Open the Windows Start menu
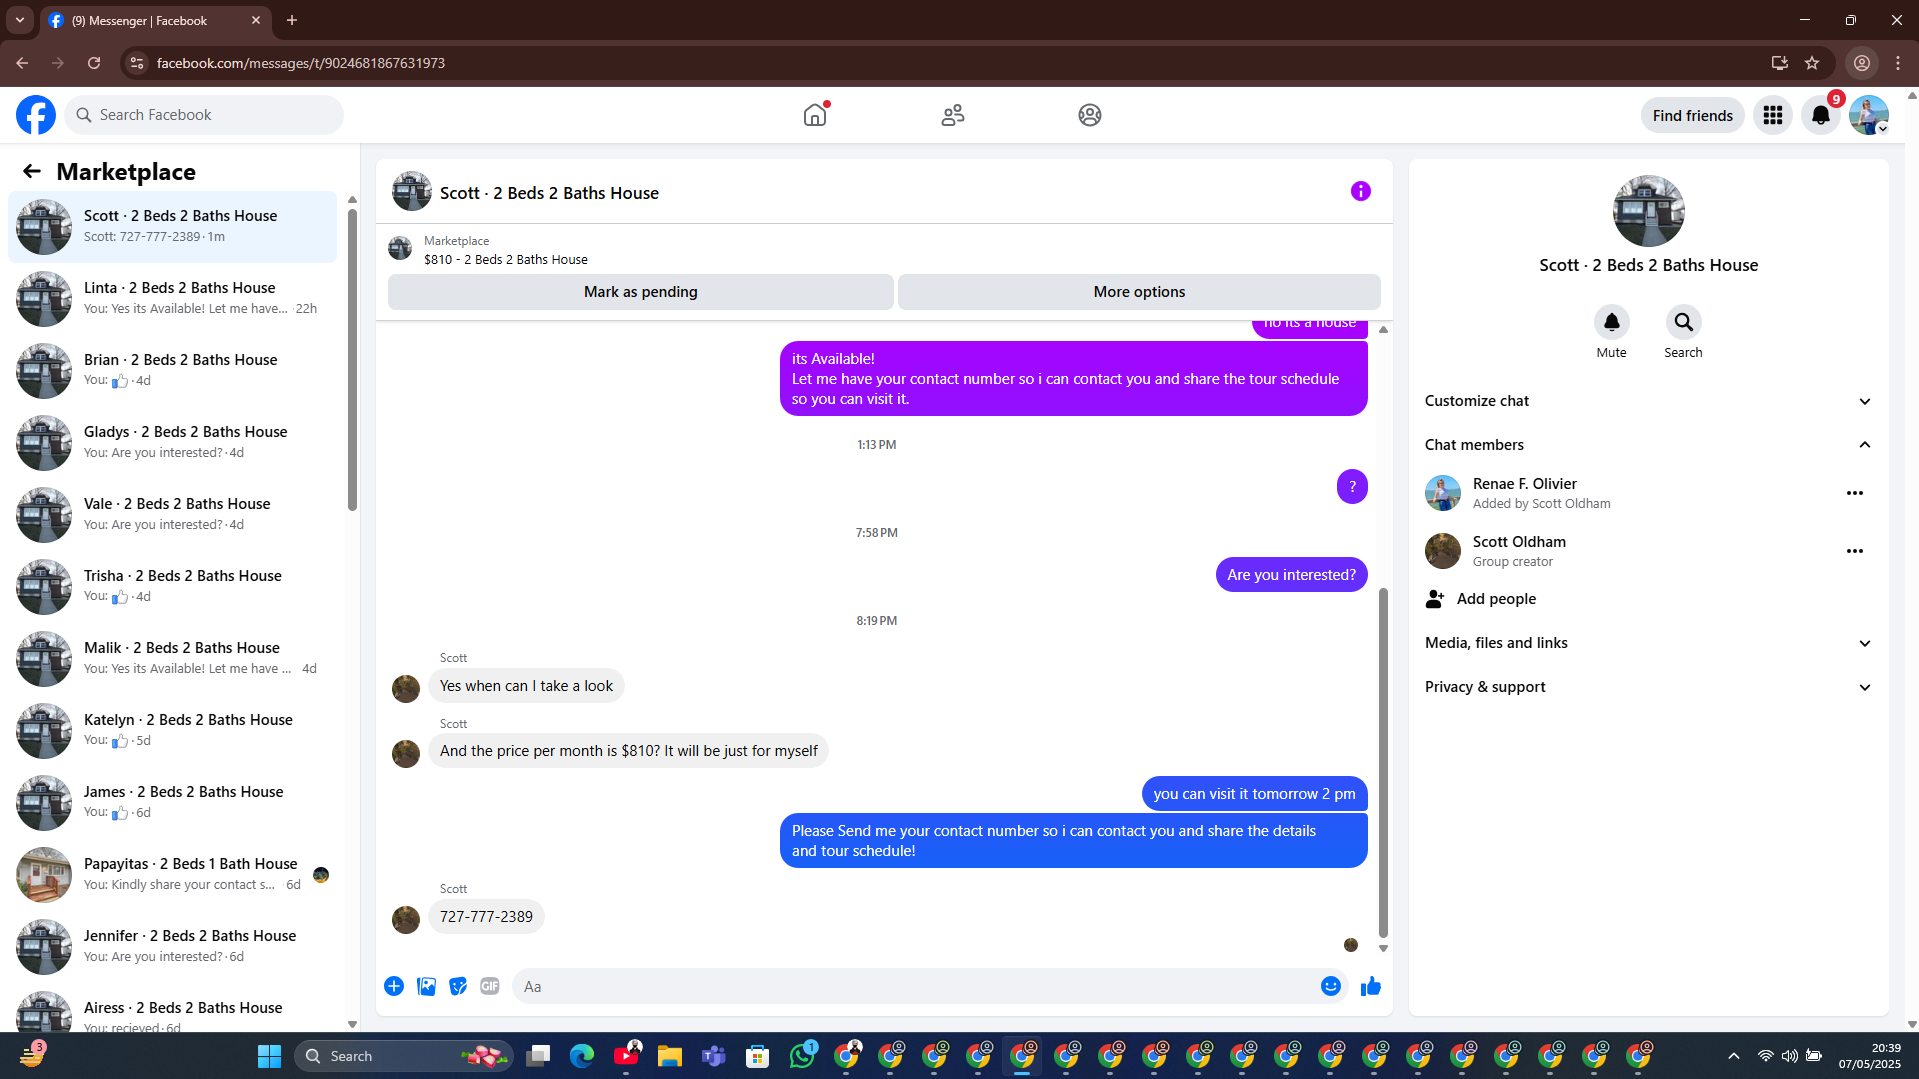Viewport: 1919px width, 1079px height. pos(270,1056)
